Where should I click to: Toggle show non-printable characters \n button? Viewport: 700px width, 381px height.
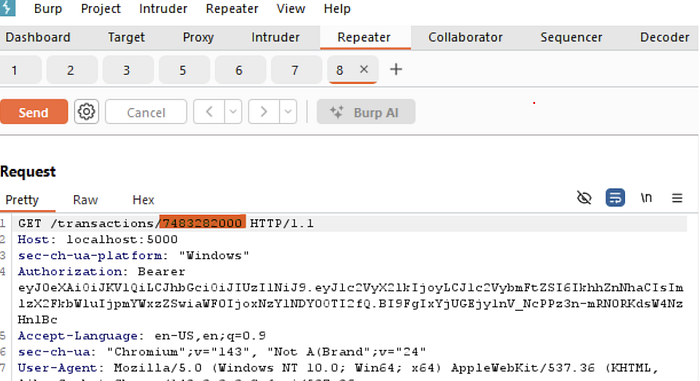point(646,197)
